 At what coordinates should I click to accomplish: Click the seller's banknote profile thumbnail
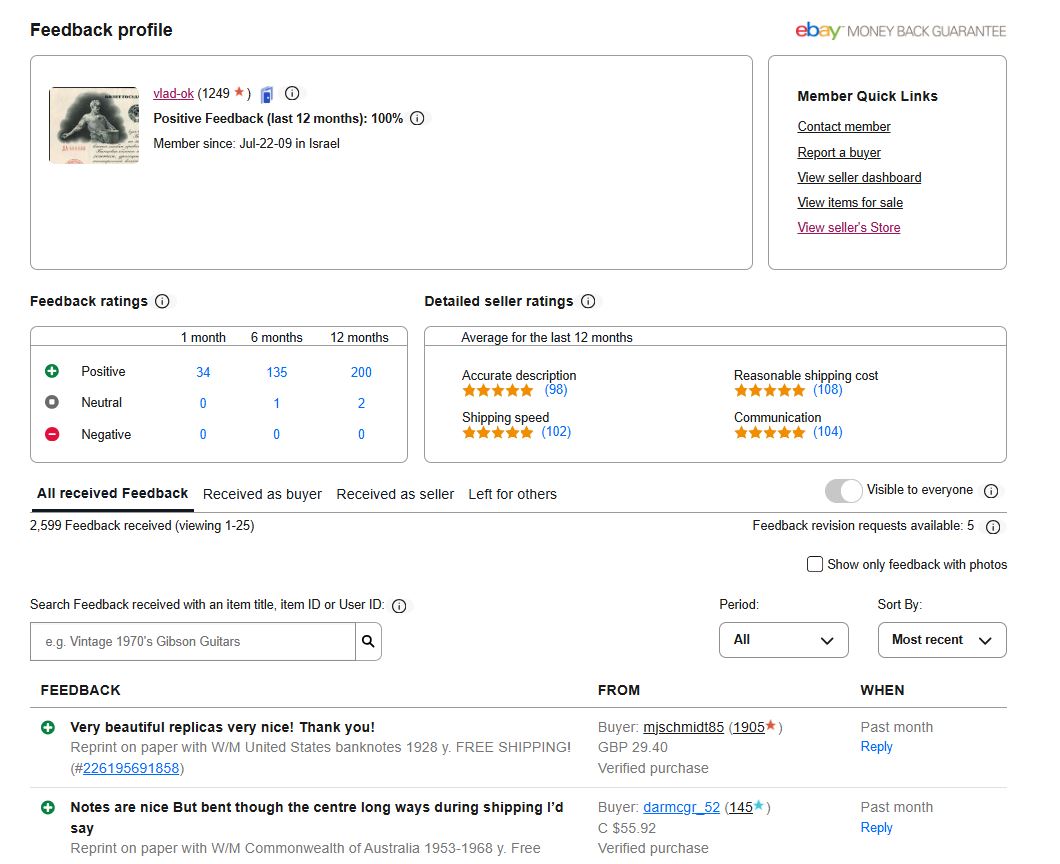pos(94,125)
